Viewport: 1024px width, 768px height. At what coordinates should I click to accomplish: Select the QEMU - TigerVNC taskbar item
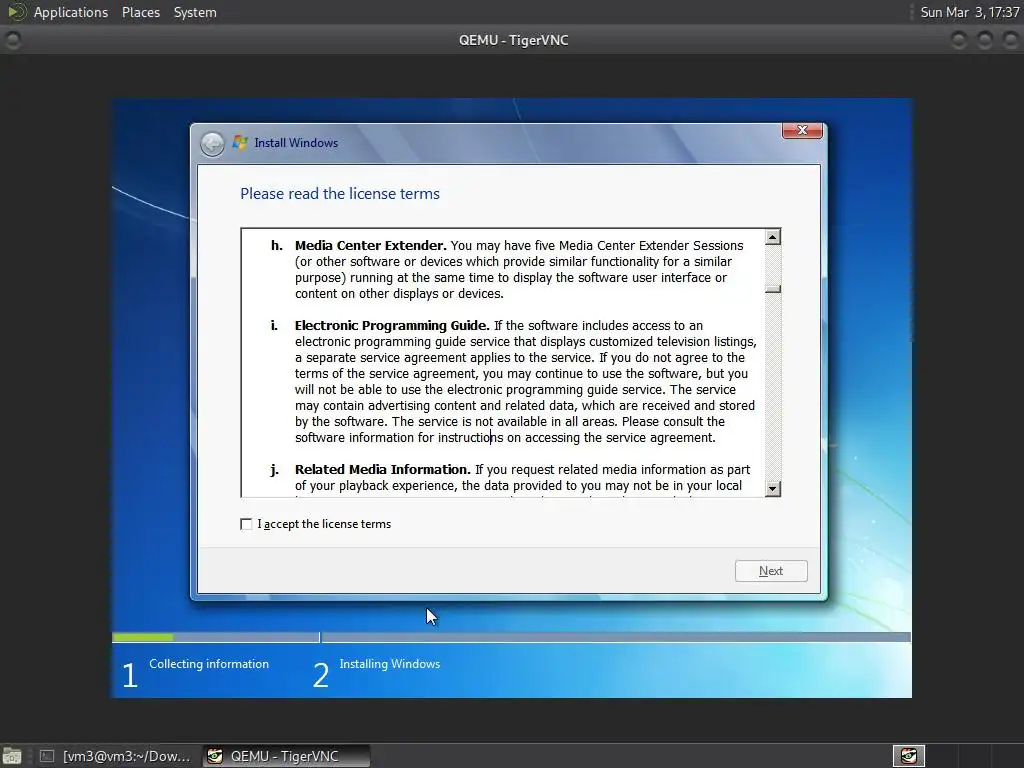click(286, 756)
